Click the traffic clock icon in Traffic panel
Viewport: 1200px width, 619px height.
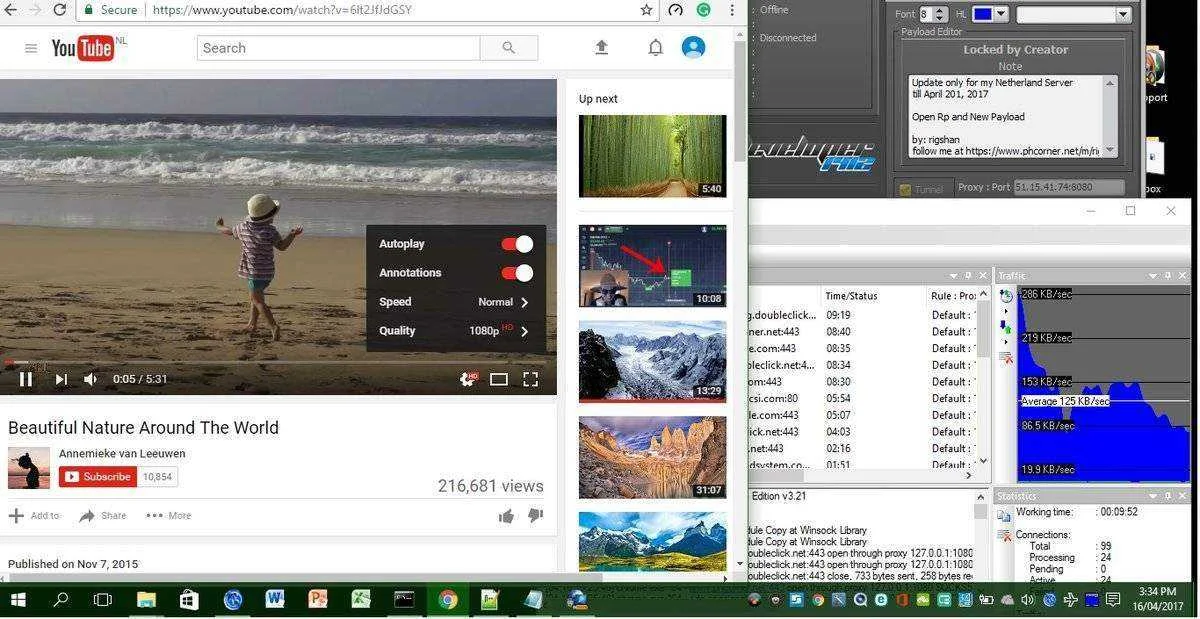(1006, 295)
